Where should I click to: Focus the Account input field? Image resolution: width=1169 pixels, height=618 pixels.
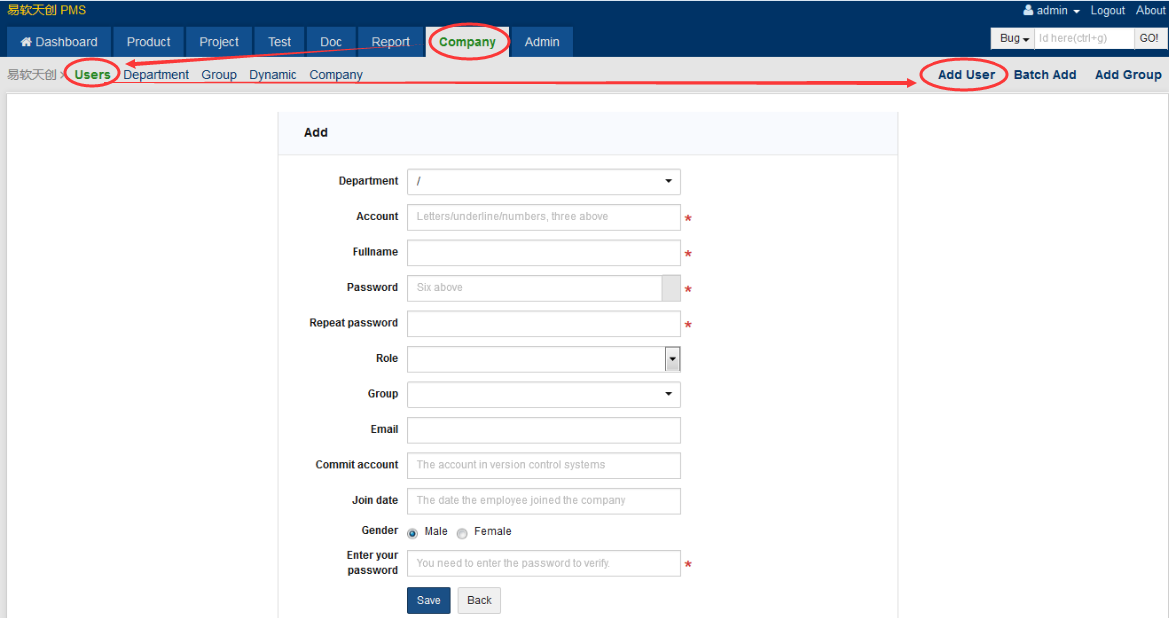point(543,217)
